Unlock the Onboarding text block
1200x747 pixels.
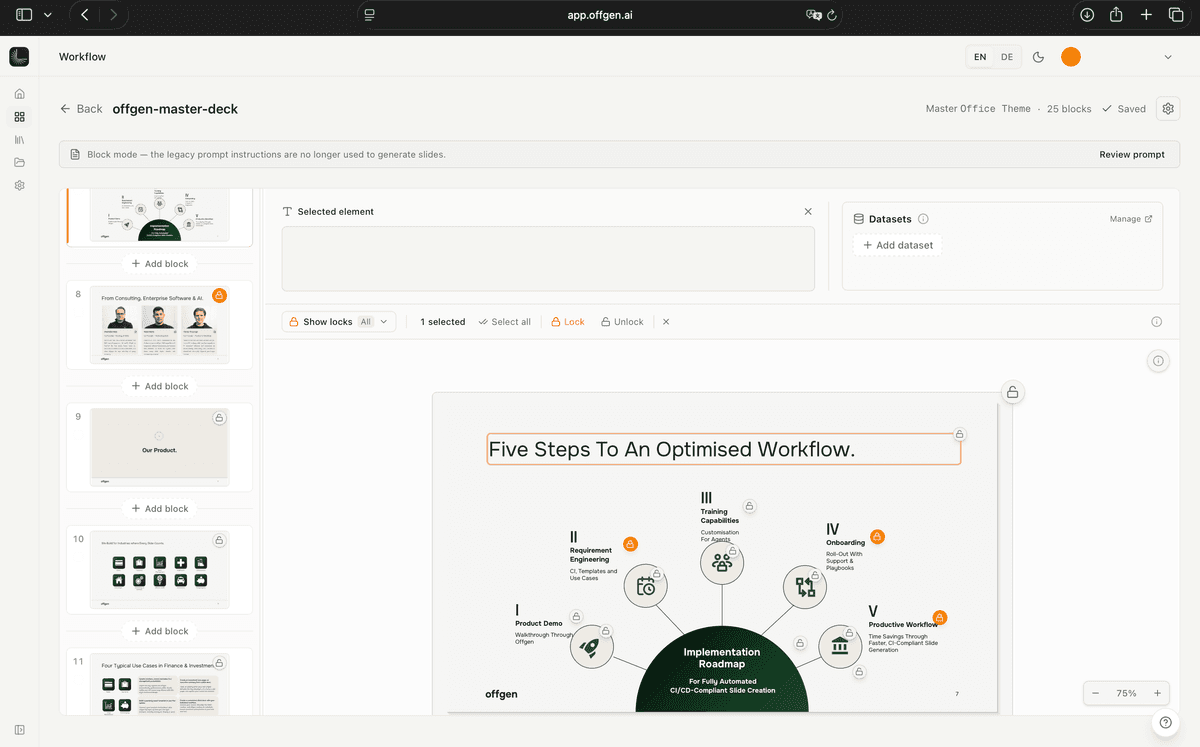click(877, 537)
